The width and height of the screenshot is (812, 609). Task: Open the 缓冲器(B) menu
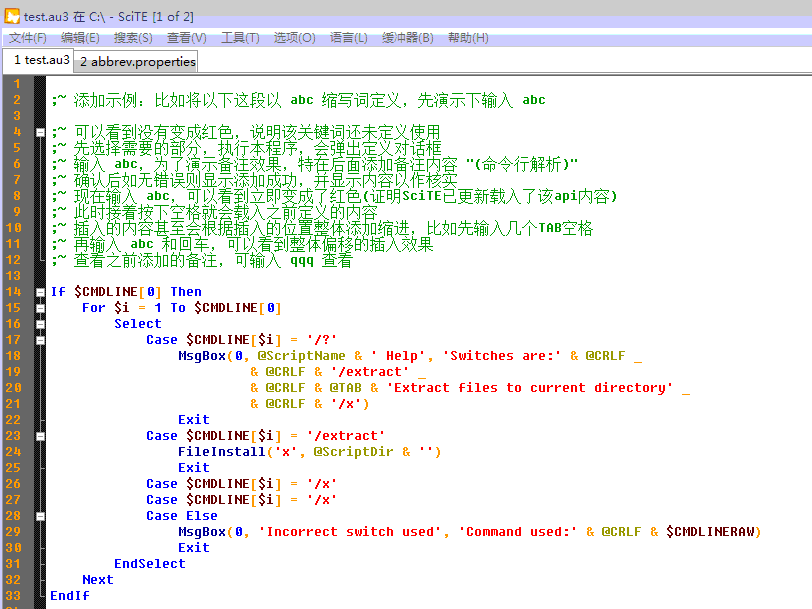coord(408,38)
